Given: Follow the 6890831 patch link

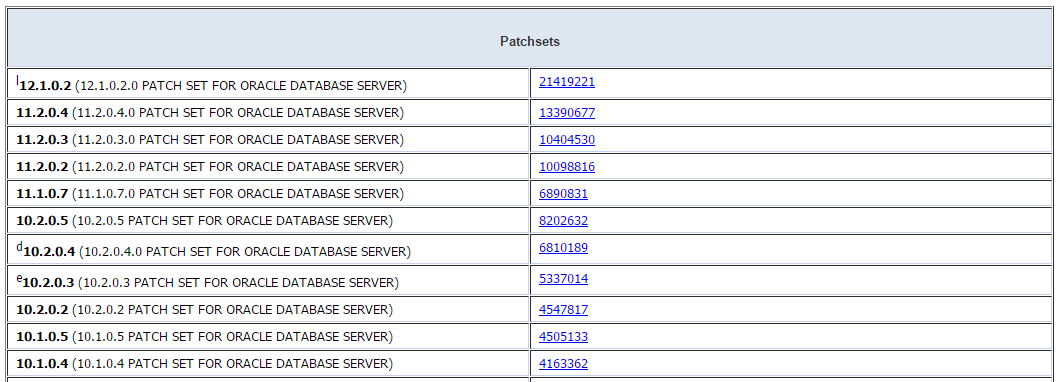Looking at the screenshot, I should [x=563, y=194].
